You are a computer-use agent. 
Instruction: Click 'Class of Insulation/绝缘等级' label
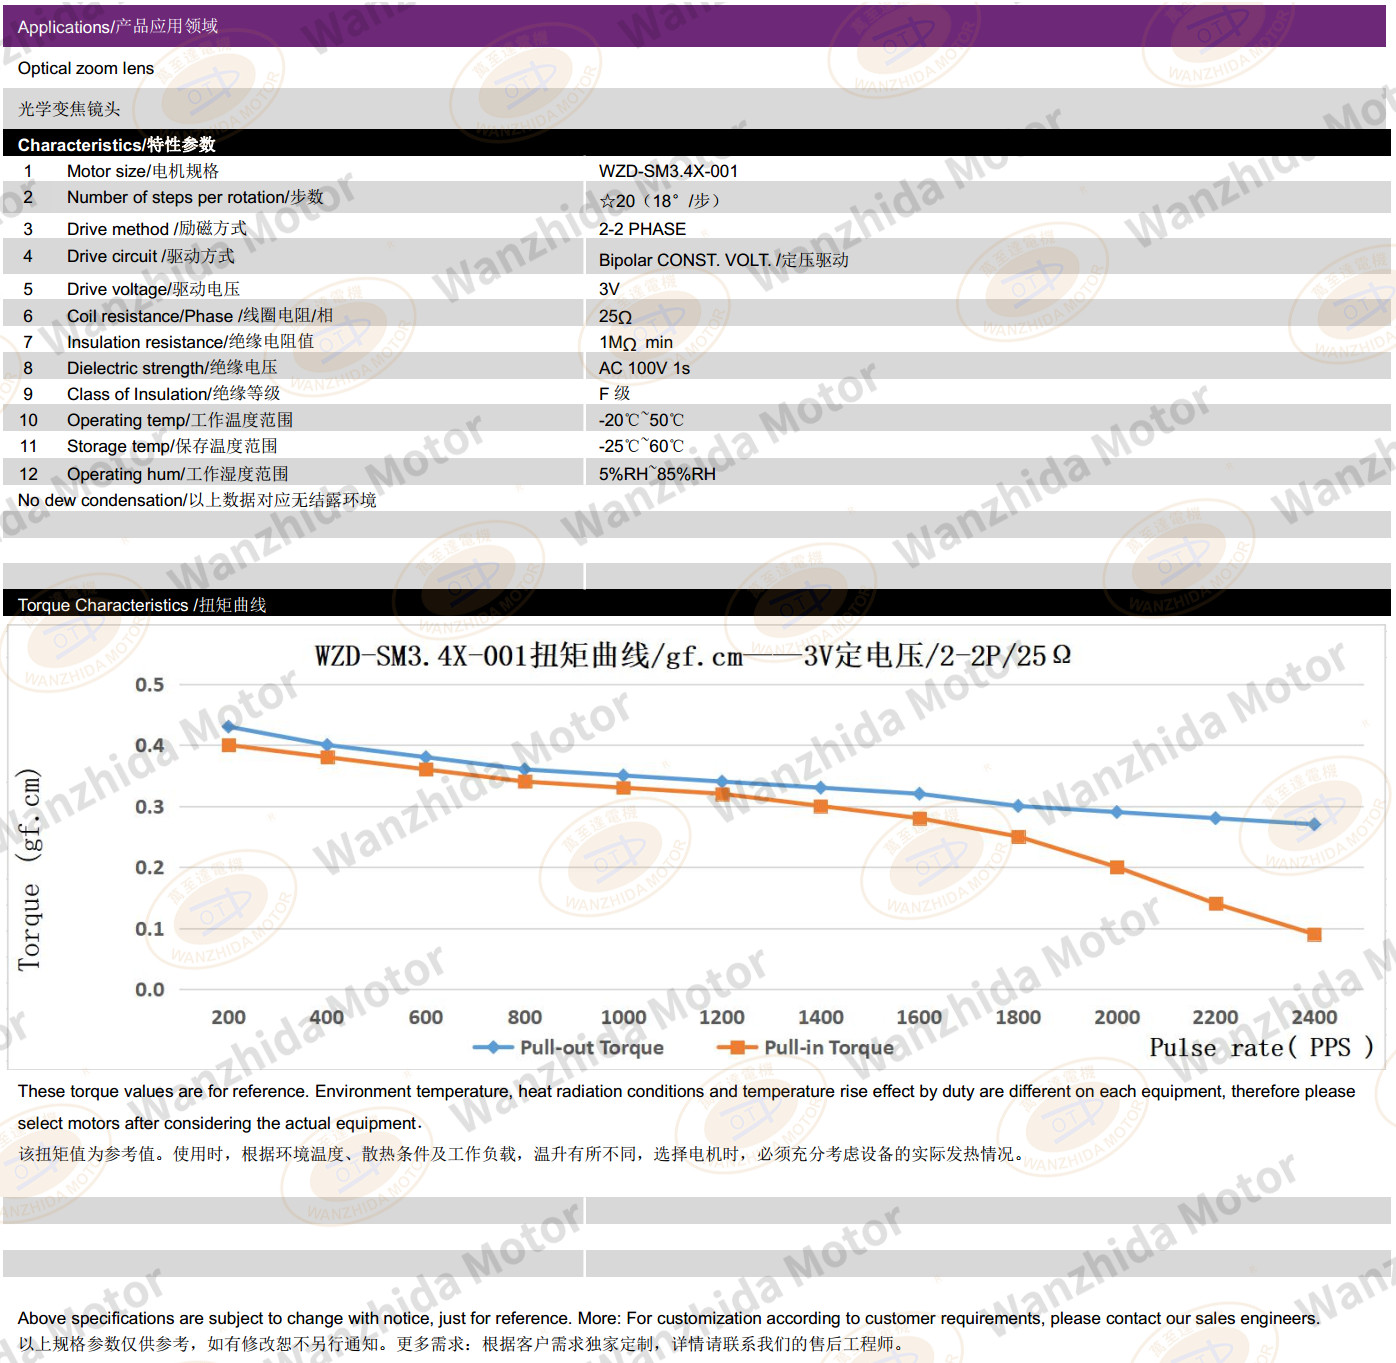(174, 393)
